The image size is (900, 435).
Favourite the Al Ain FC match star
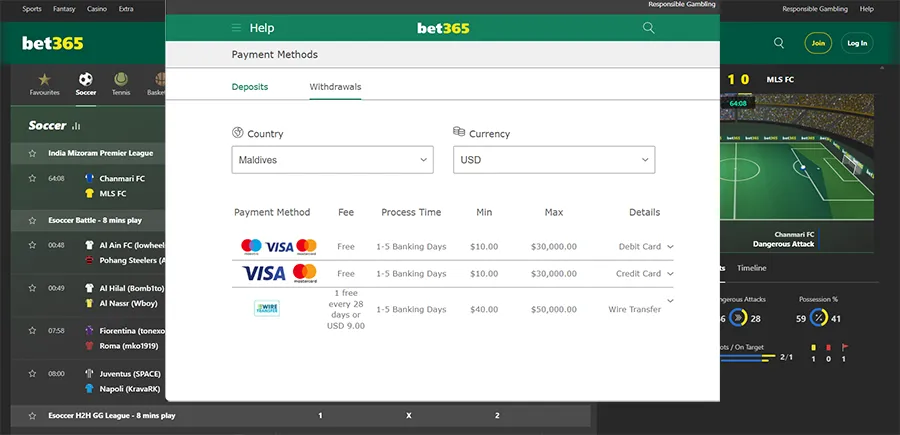(33, 245)
